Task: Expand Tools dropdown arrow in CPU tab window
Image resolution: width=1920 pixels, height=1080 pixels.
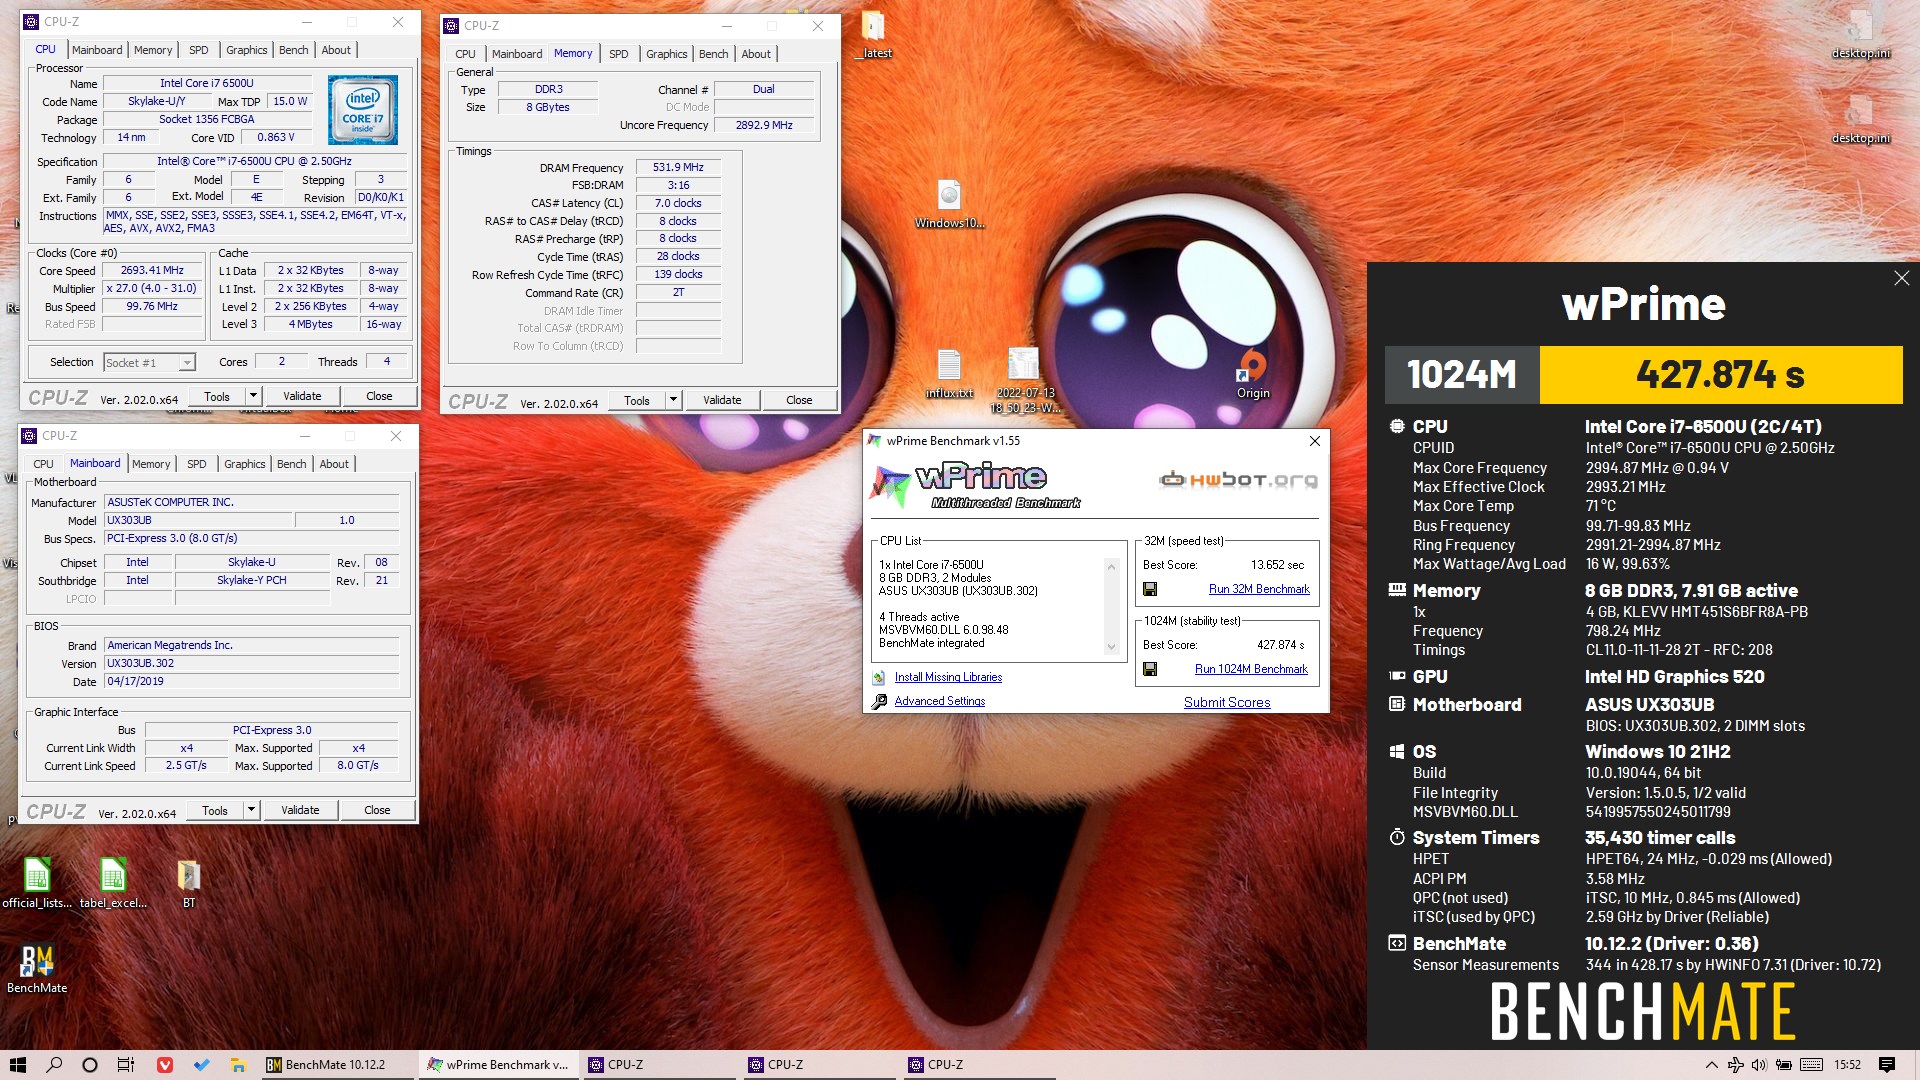Action: [253, 396]
